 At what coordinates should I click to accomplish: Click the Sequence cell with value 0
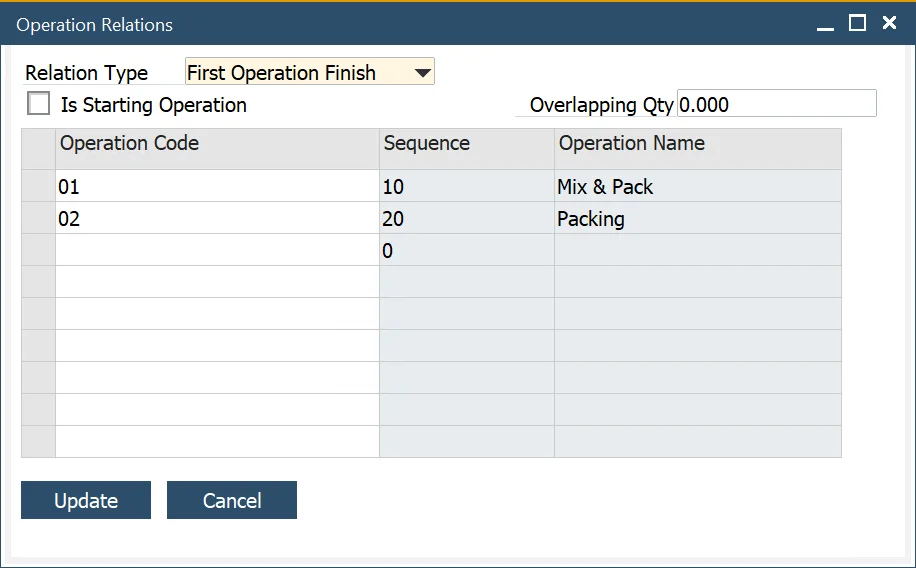point(466,251)
